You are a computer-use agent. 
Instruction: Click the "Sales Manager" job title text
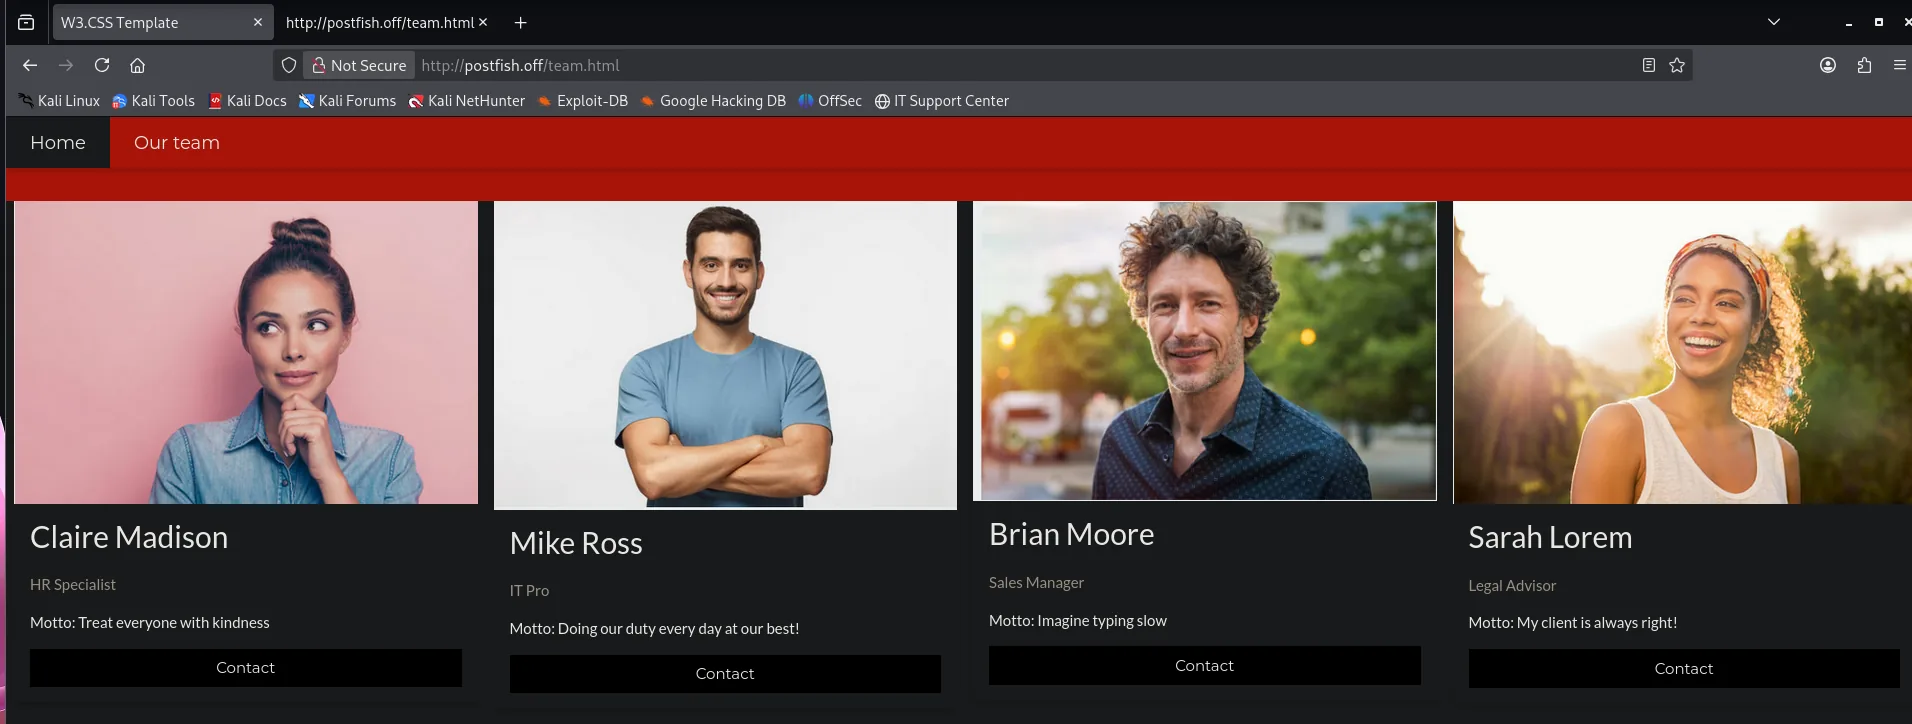1036,583
